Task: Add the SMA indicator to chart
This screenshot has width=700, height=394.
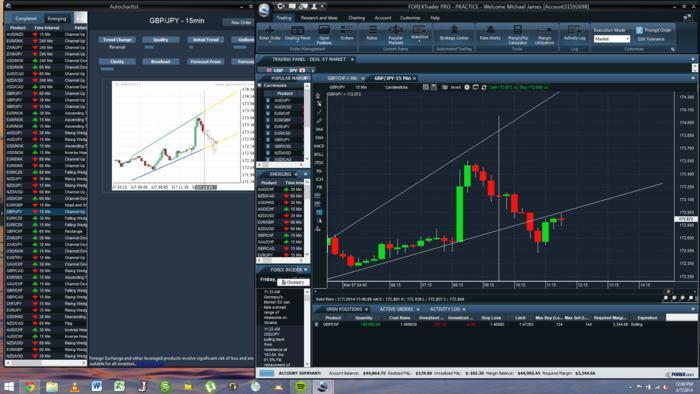Action: click(319, 129)
